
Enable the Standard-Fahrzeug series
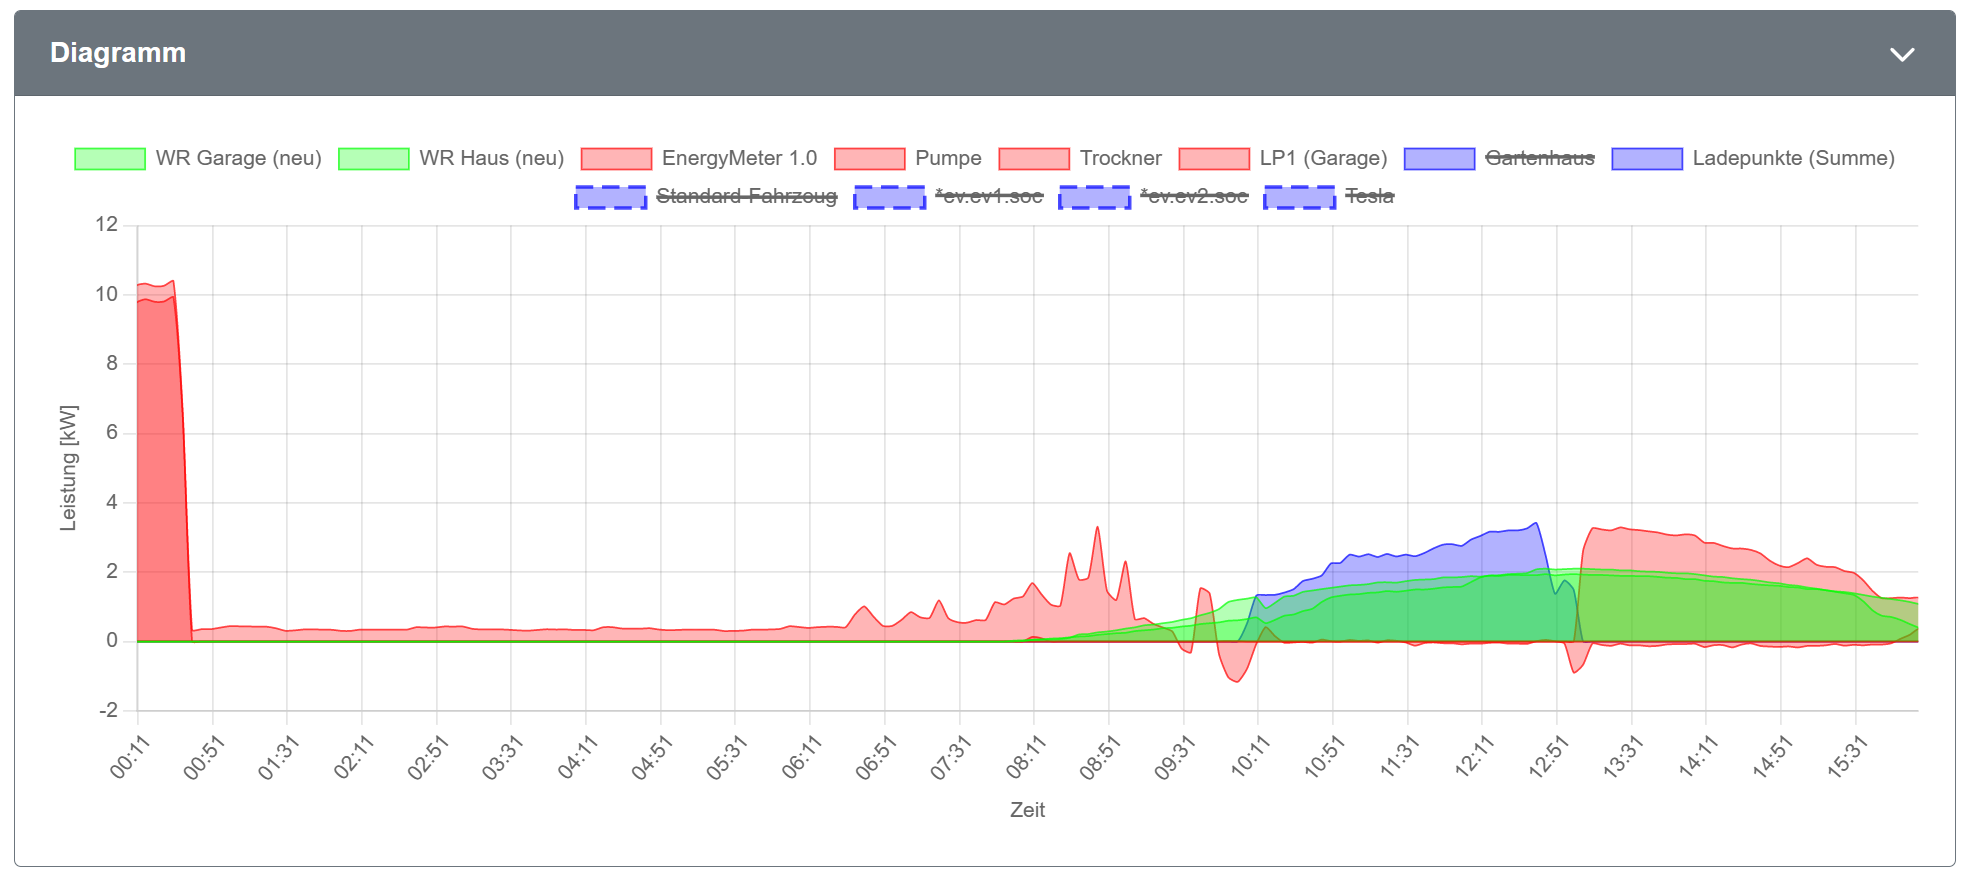(x=746, y=197)
